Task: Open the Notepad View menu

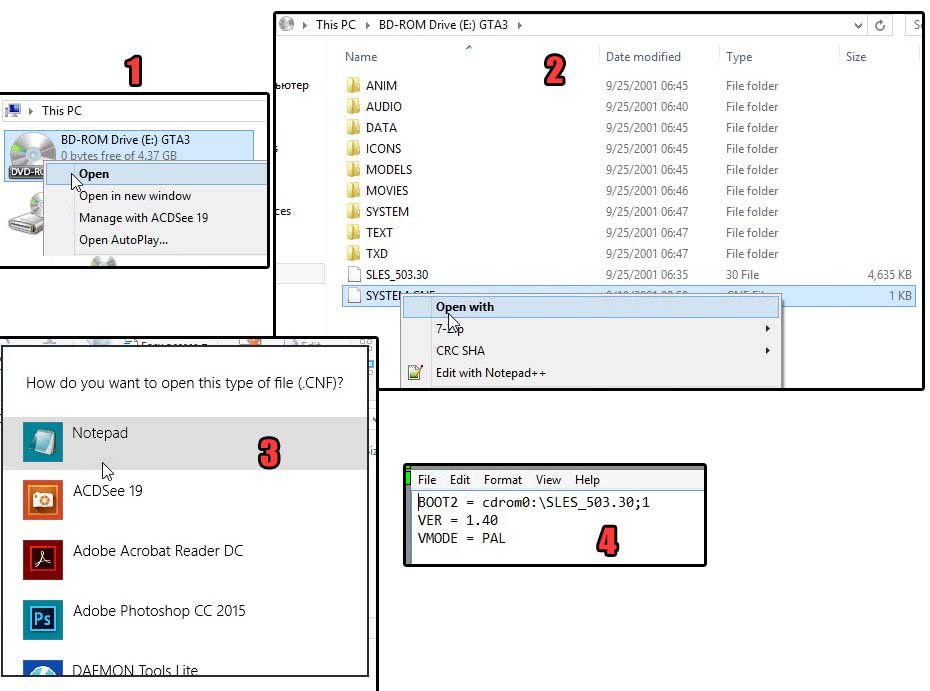Action: coord(548,479)
